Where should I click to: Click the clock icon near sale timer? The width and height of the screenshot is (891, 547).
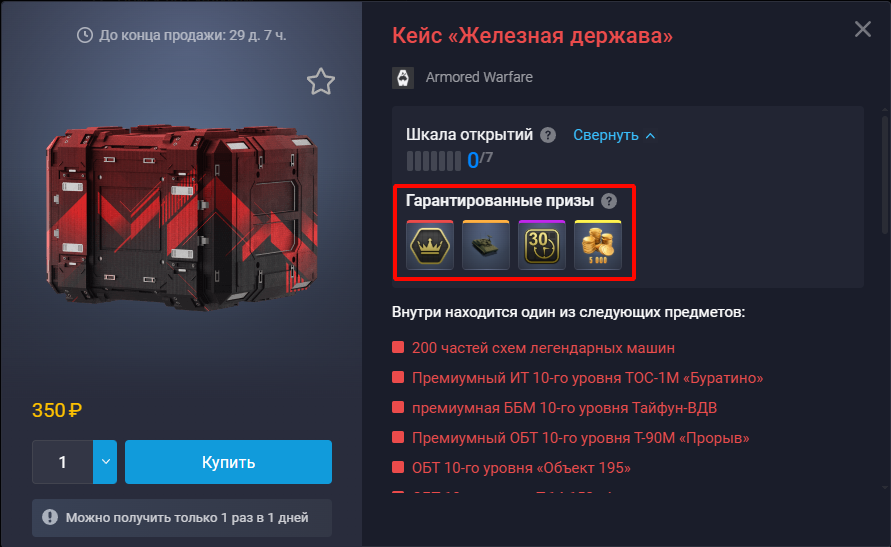pos(85,35)
